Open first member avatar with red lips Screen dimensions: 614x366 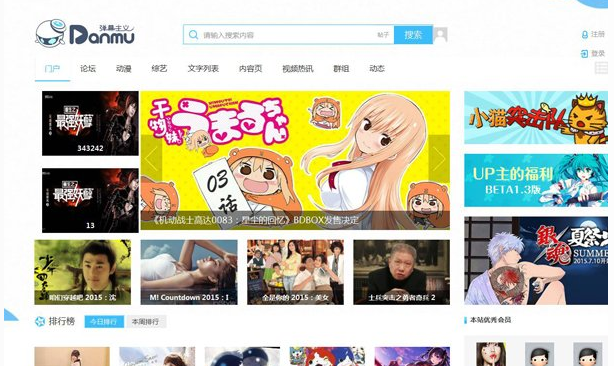491,354
